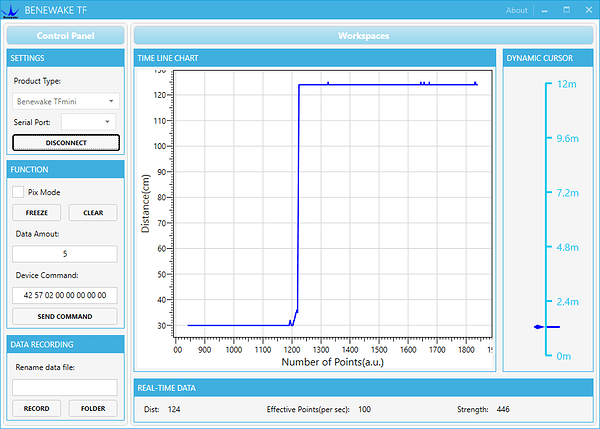
Task: Maximize the BENEWAKE TF window
Action: tap(566, 10)
